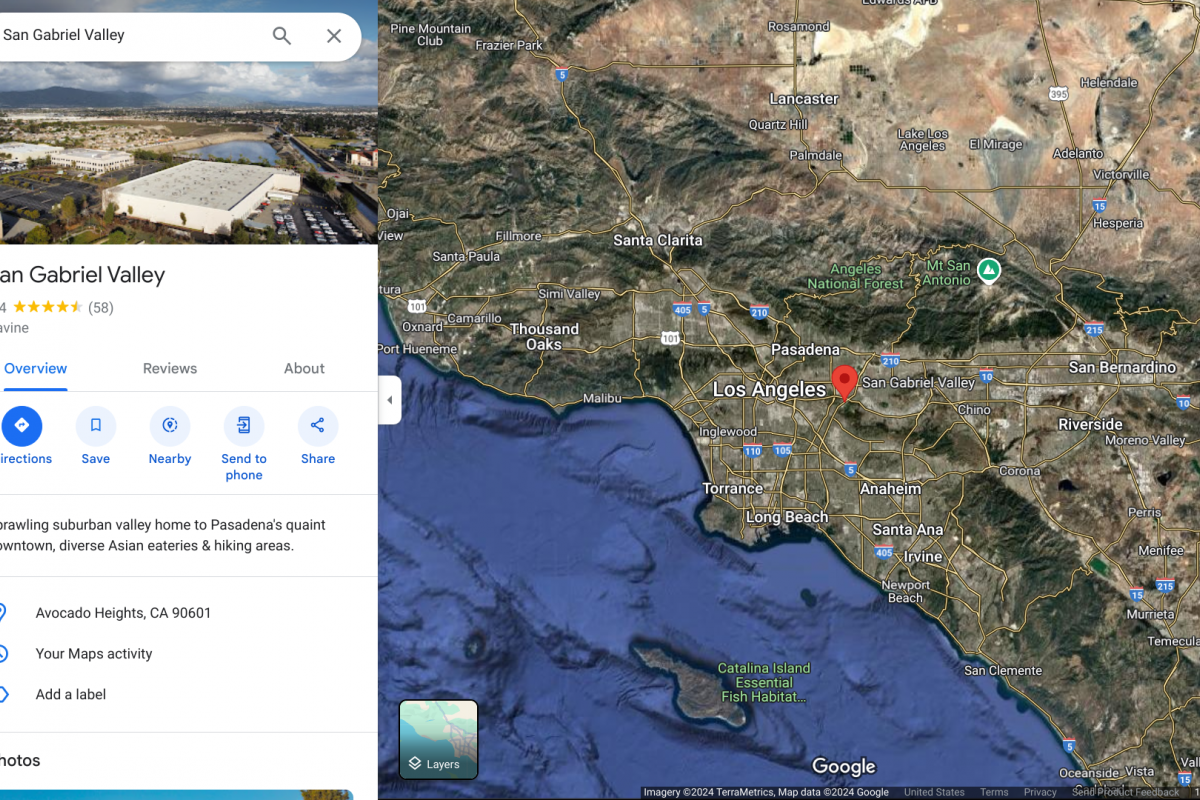Click Add a label
This screenshot has height=800, width=1200.
[x=70, y=694]
